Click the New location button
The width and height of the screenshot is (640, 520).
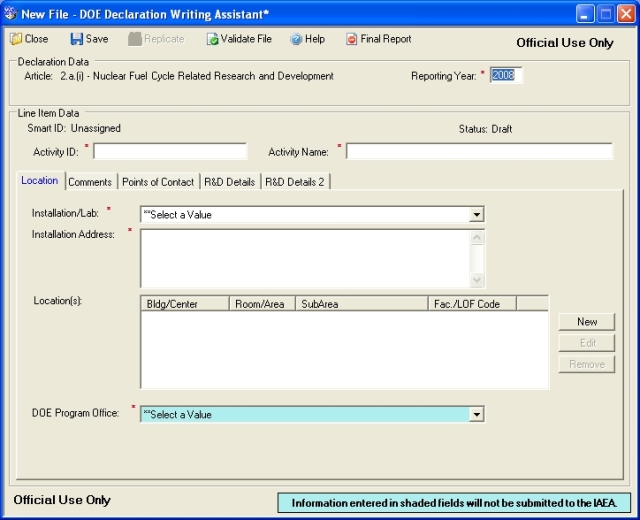(x=587, y=322)
